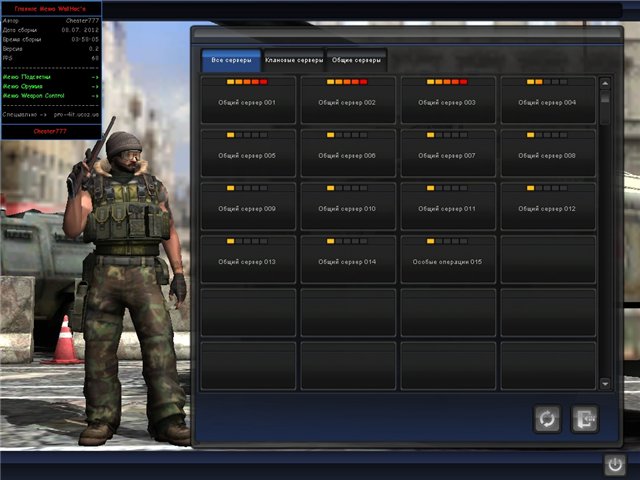The height and width of the screenshot is (480, 640).
Task: Select Особые операции 015 server
Action: 448,259
